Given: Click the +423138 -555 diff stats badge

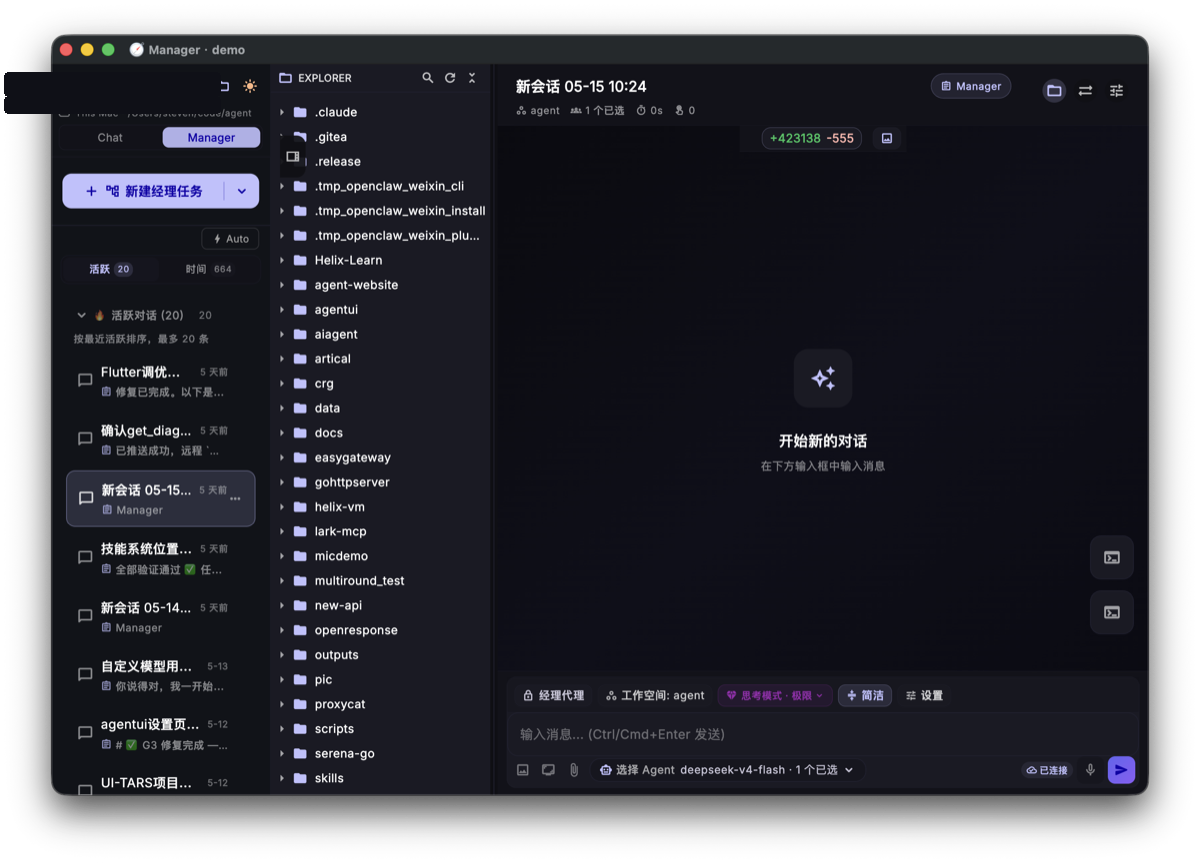Looking at the screenshot, I should click(x=812, y=138).
